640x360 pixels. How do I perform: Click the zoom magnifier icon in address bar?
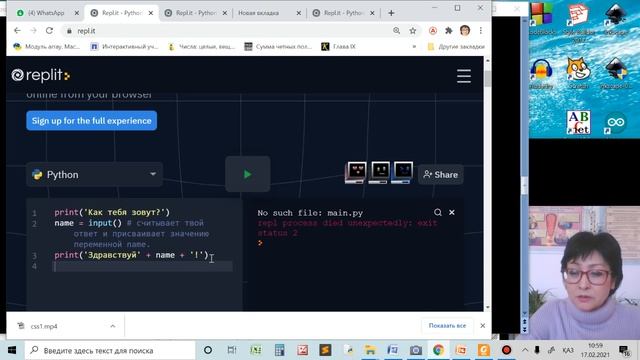click(396, 31)
